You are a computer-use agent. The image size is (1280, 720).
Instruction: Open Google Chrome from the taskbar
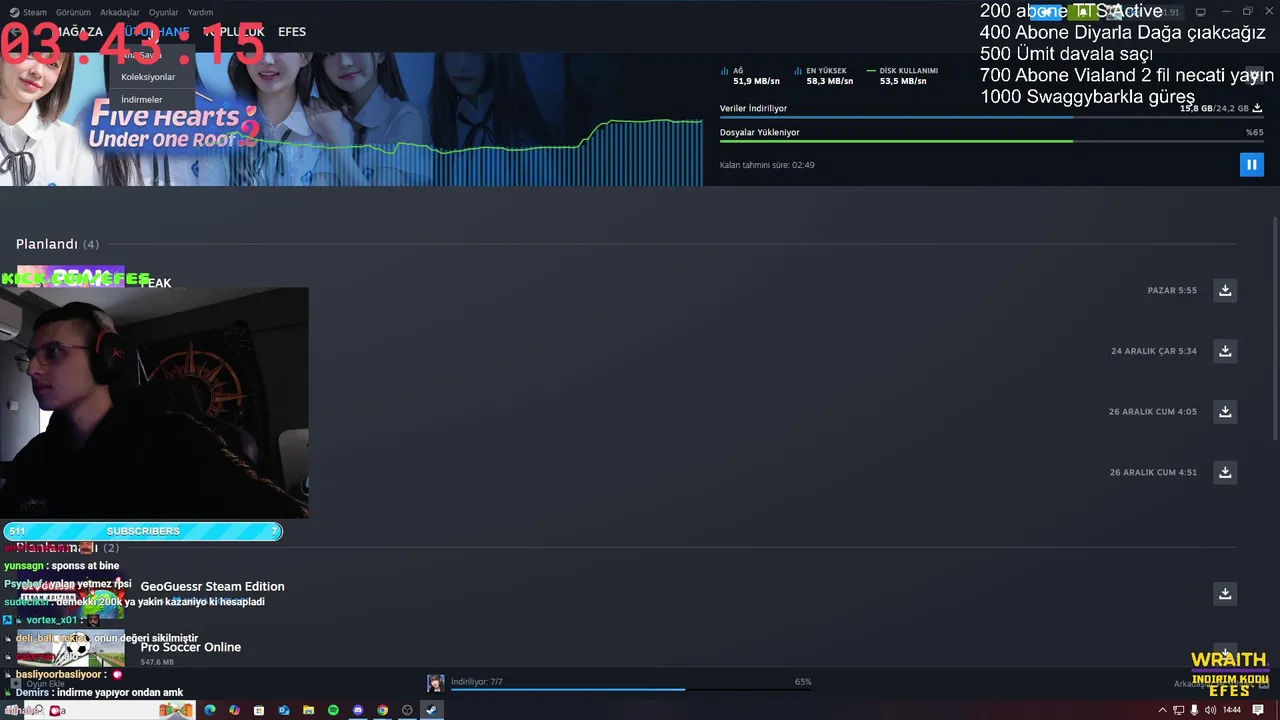[x=382, y=710]
